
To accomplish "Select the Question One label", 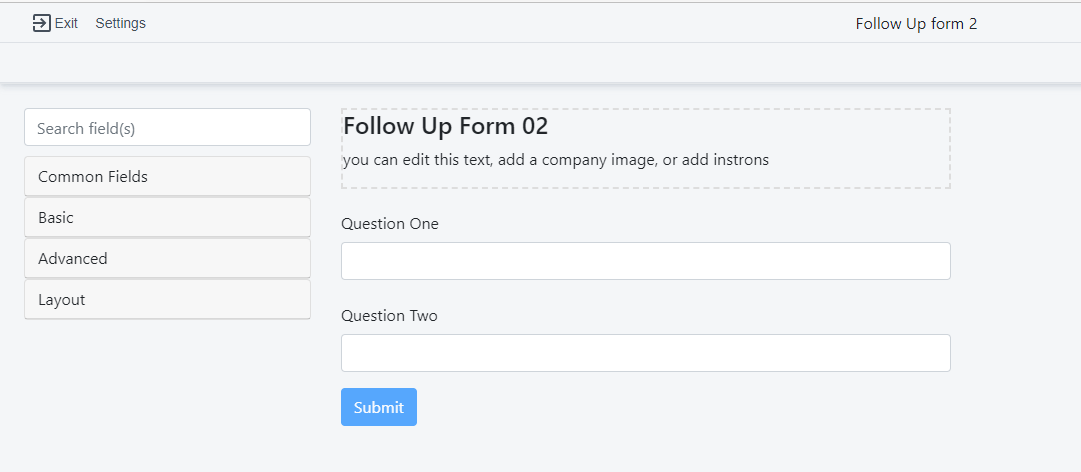I will (390, 224).
